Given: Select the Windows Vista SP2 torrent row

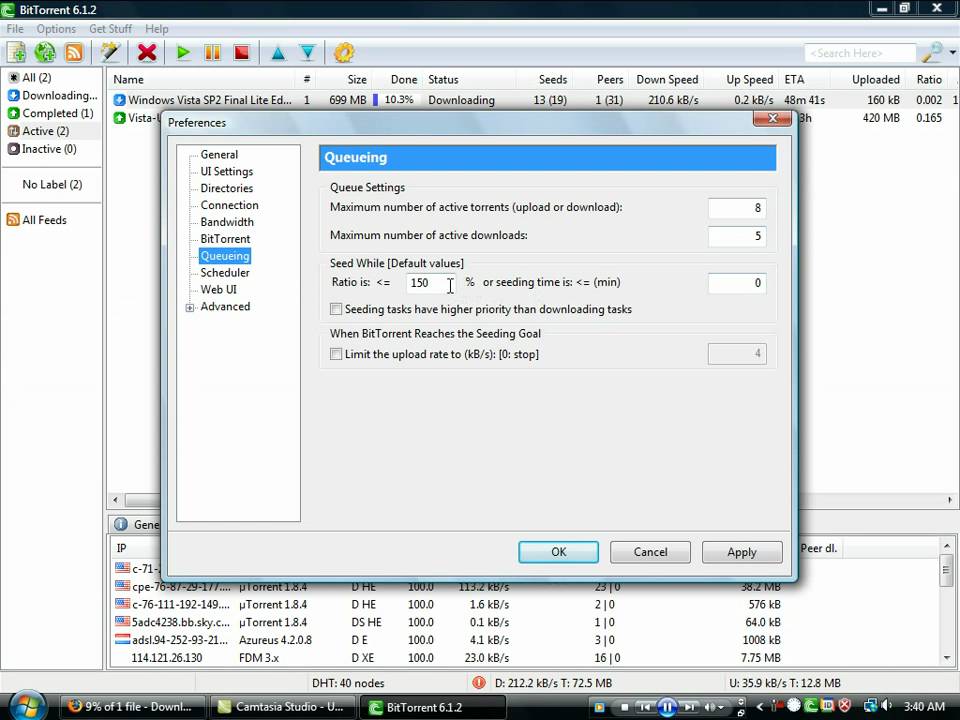Looking at the screenshot, I should [x=533, y=100].
